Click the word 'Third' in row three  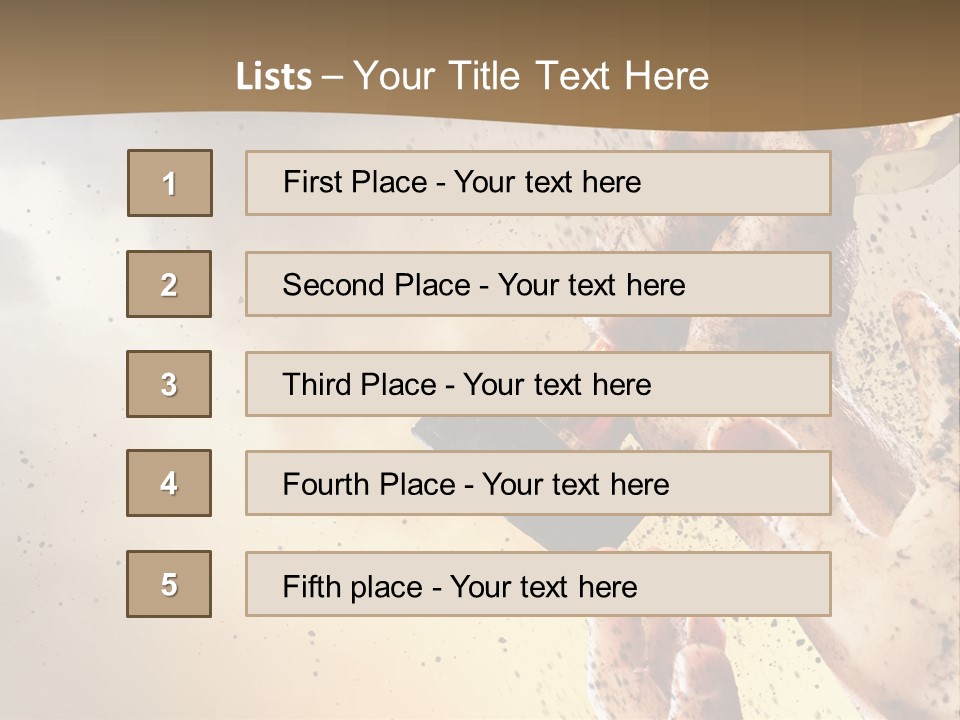click(x=314, y=385)
